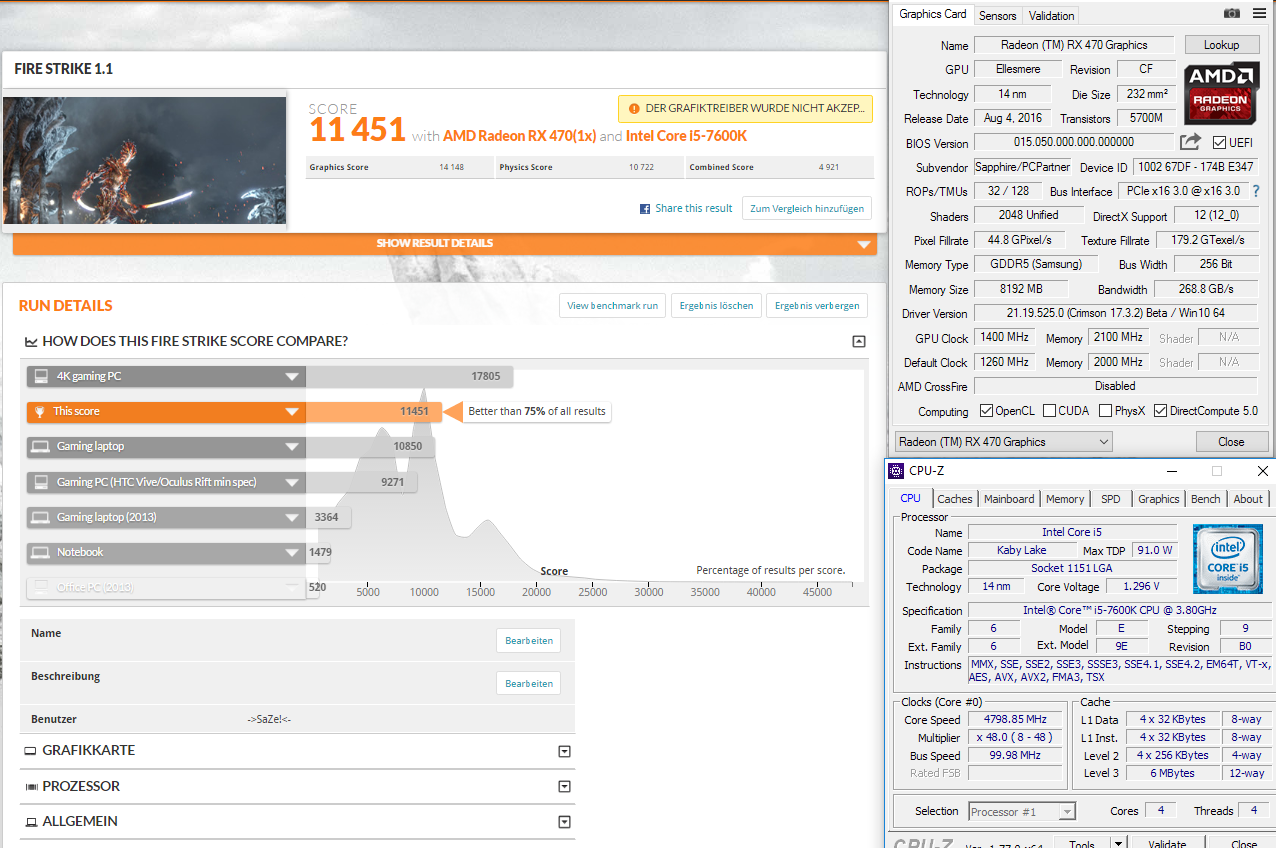The height and width of the screenshot is (848, 1276).
Task: Click the monitor icon on HTC Vive row
Action: (x=41, y=482)
